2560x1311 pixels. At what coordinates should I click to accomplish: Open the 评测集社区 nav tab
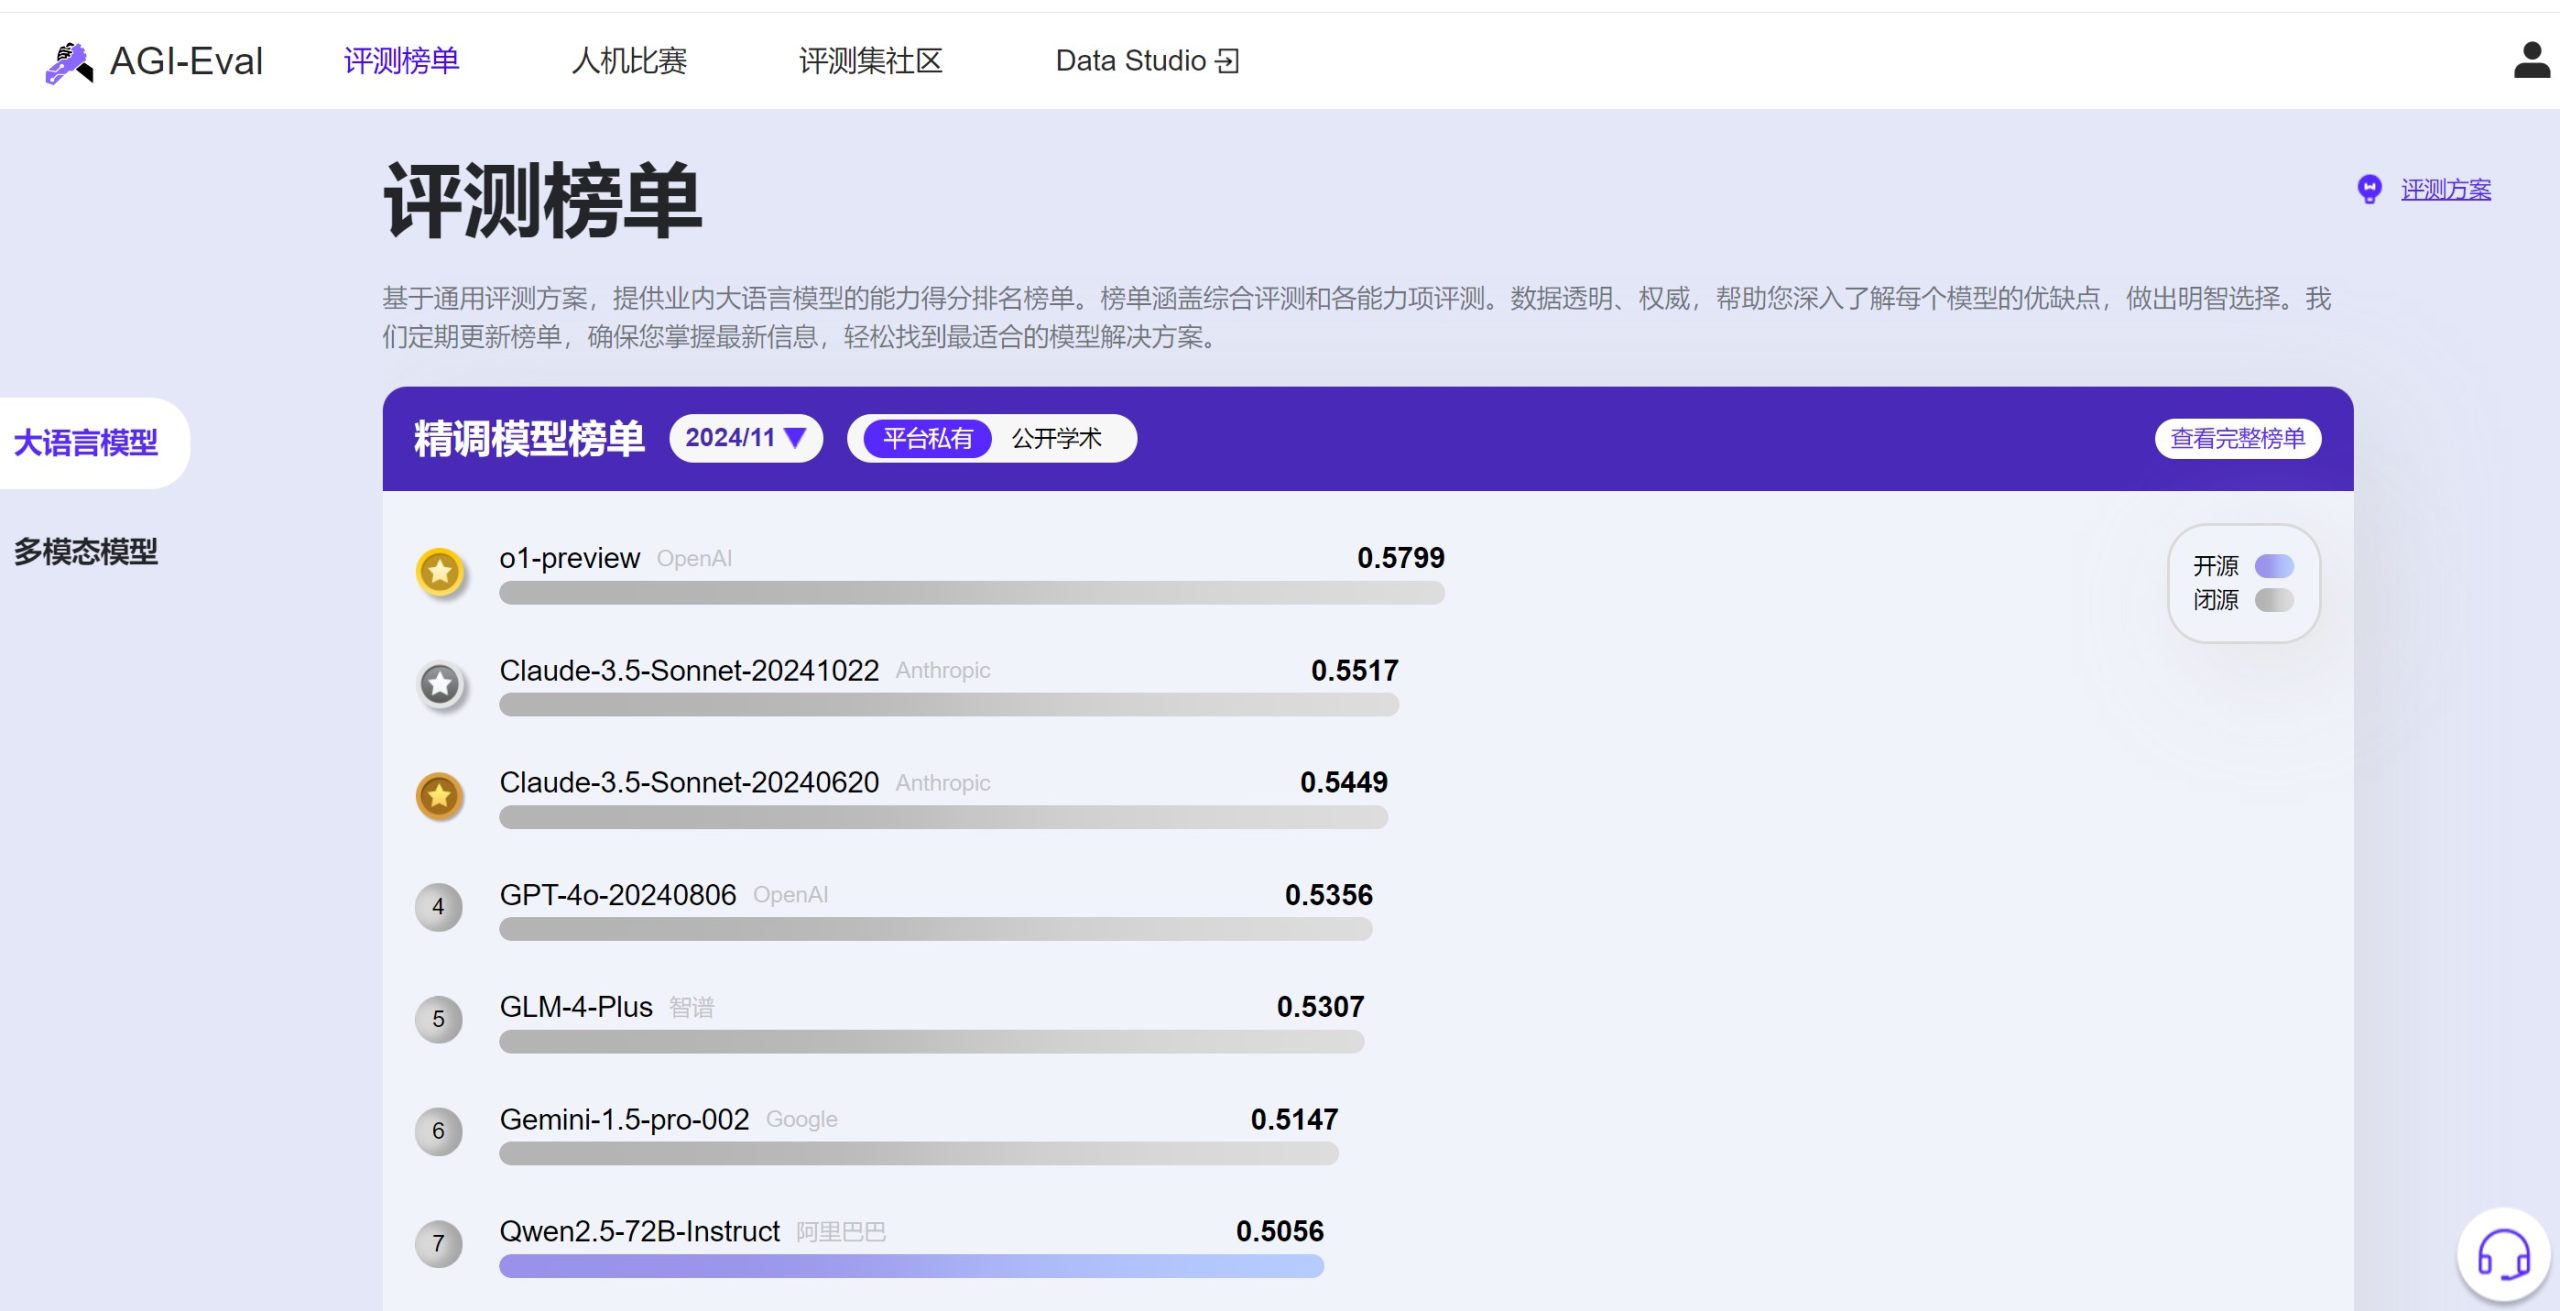[x=870, y=61]
